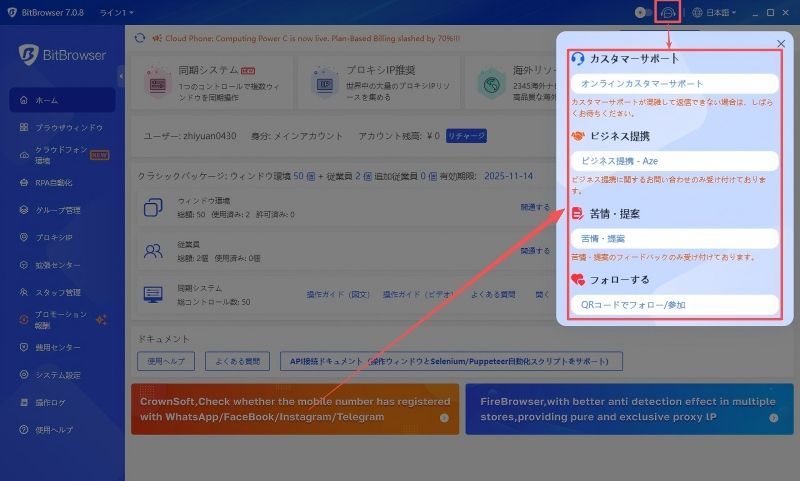Open the ライン1 line dropdown
This screenshot has height=481, width=800.
pyautogui.click(x=116, y=13)
